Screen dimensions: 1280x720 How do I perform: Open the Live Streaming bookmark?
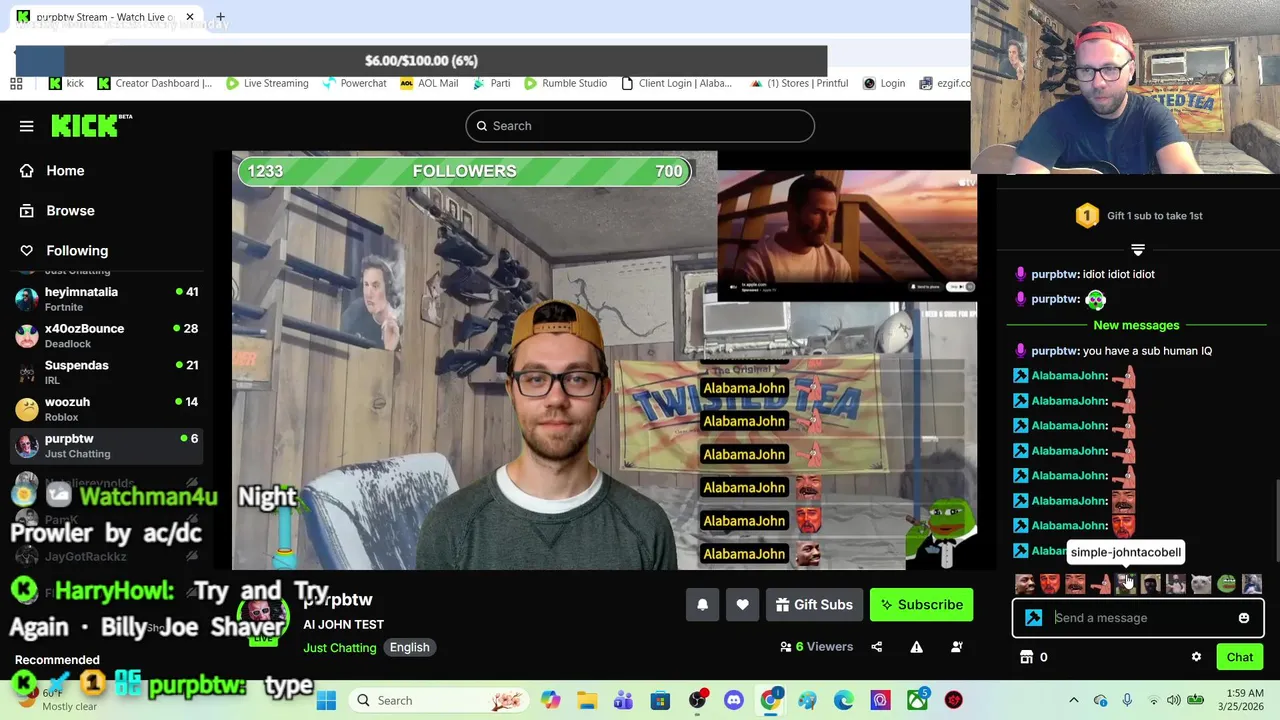pos(267,83)
